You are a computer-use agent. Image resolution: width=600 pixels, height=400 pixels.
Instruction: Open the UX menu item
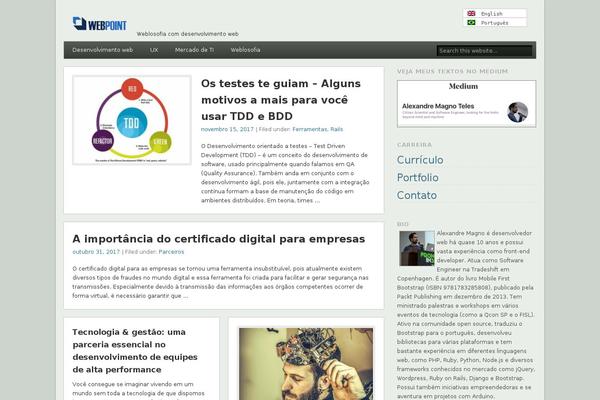[154, 50]
